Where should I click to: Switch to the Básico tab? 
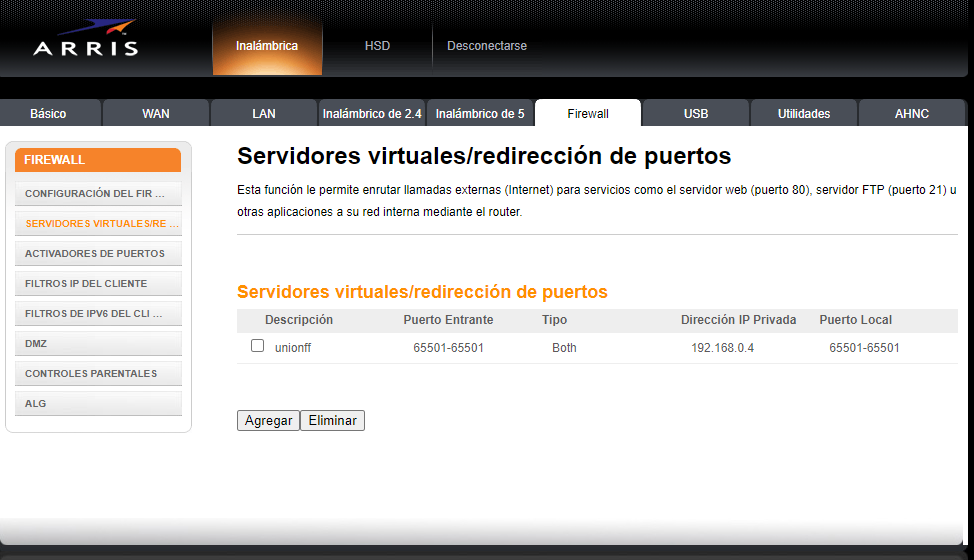coord(48,114)
